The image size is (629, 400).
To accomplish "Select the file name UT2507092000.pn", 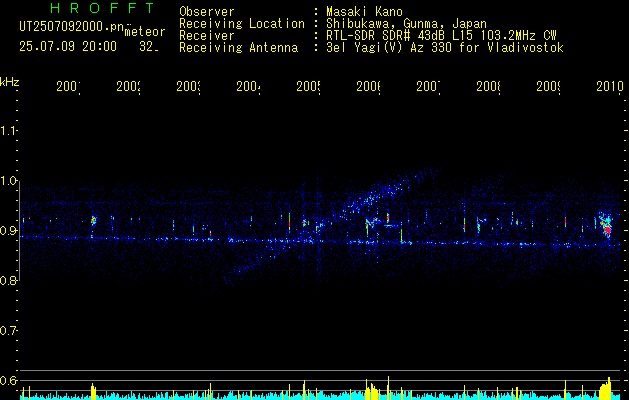I will click(72, 27).
